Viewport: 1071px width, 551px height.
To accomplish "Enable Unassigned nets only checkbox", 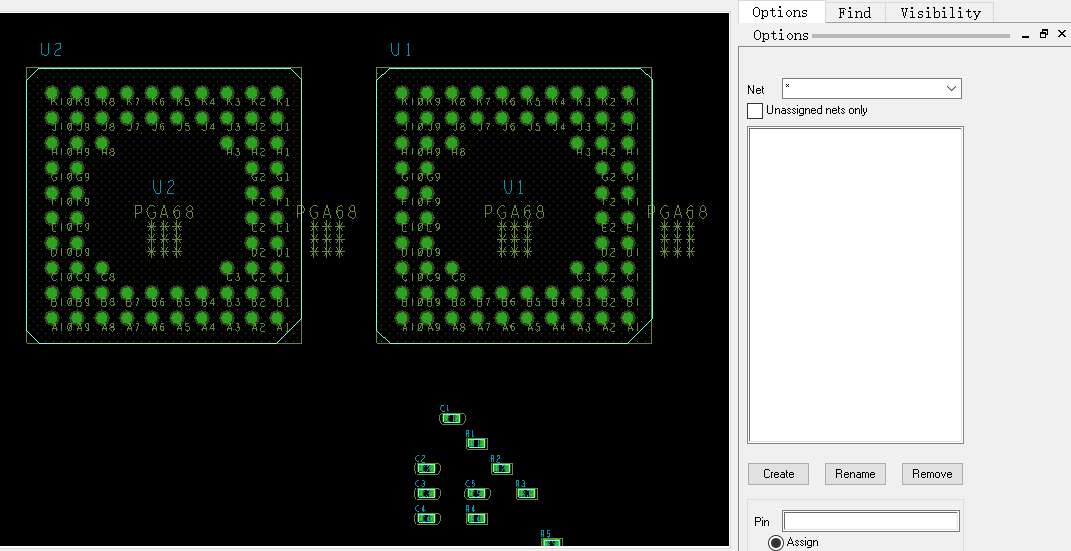I will 756,110.
